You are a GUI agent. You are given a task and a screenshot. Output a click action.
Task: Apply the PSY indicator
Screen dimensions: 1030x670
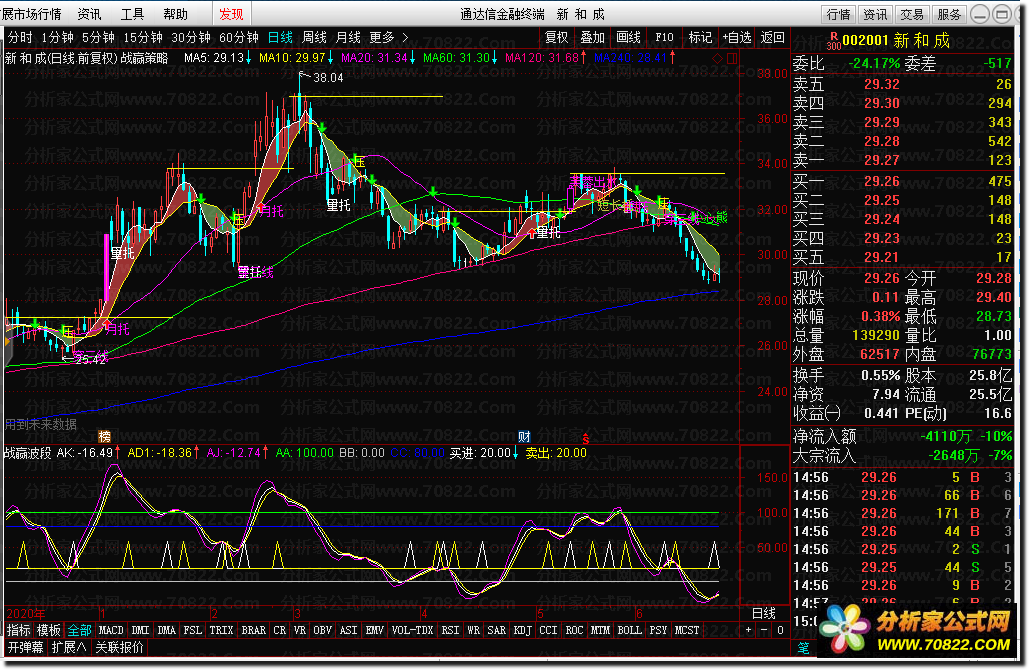pos(658,630)
